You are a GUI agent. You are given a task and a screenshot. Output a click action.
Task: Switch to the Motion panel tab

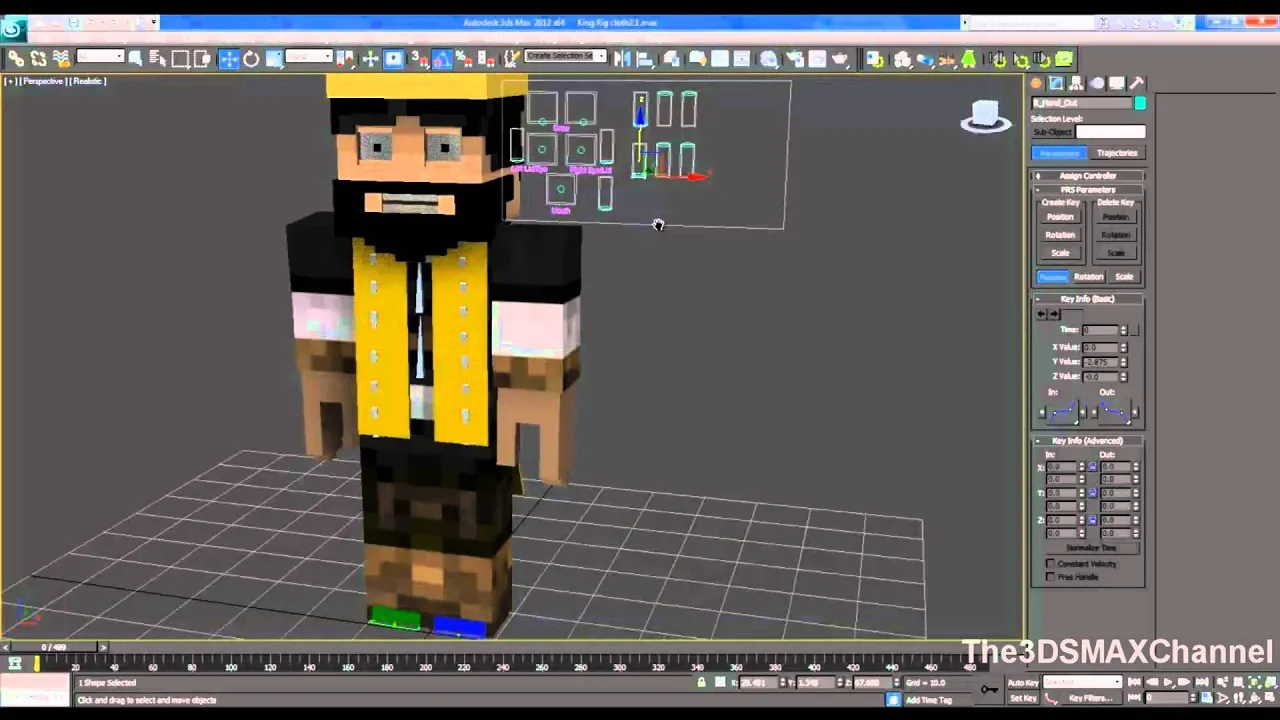pyautogui.click(x=1097, y=83)
